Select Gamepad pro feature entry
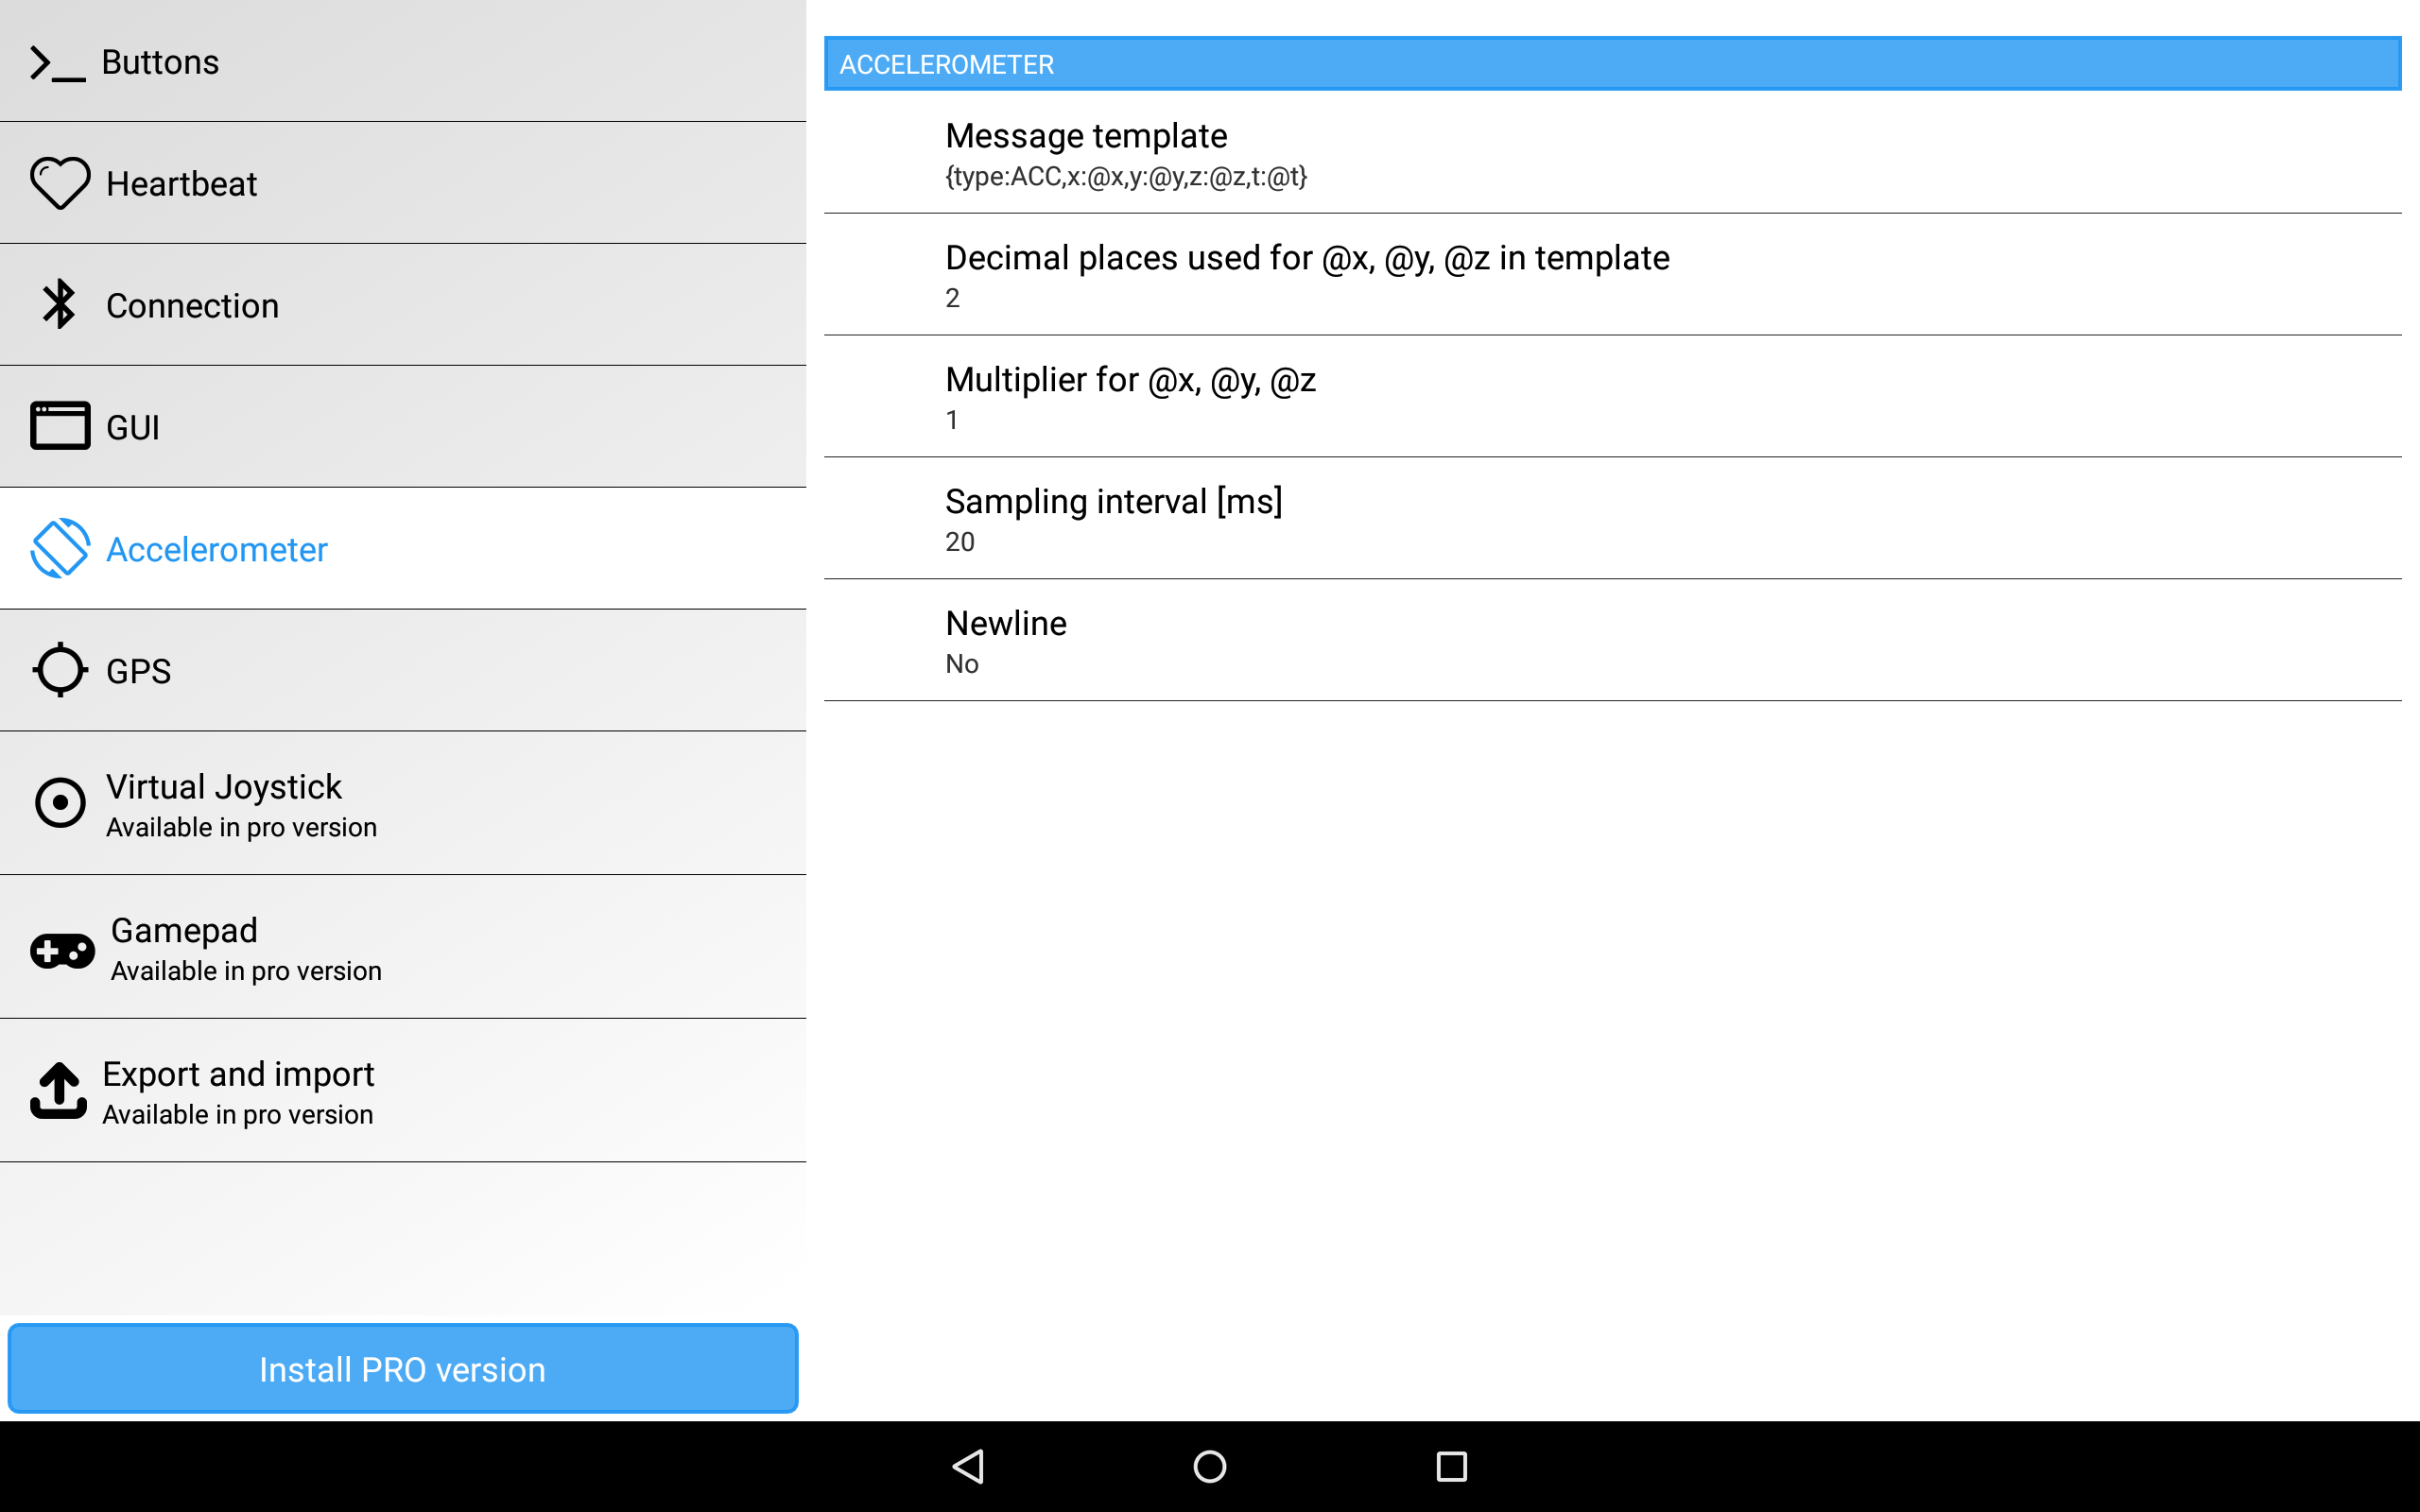Viewport: 2420px width, 1512px height. (403, 947)
